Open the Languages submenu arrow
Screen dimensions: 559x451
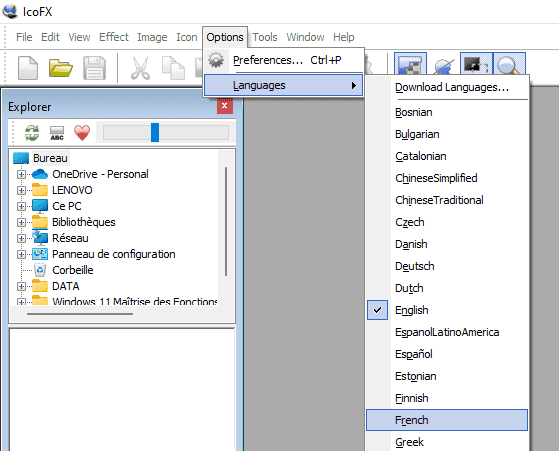(353, 86)
